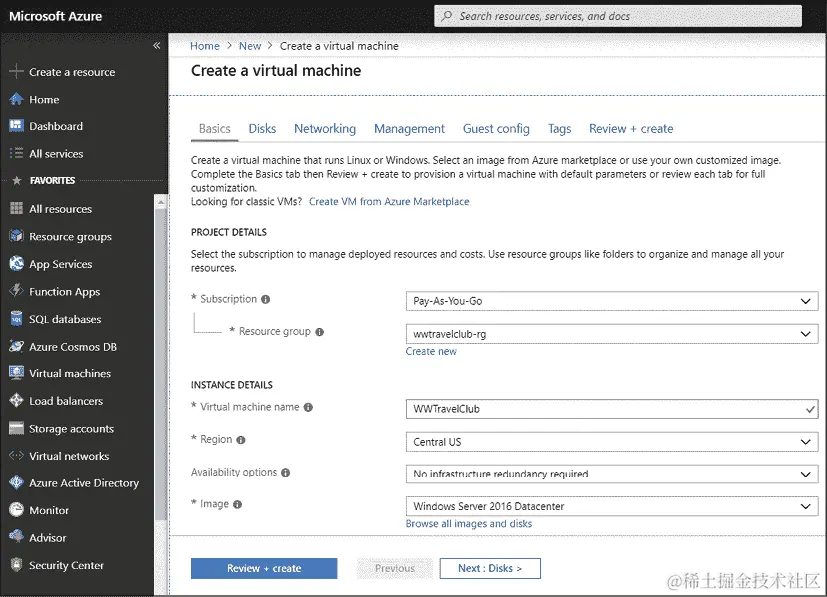This screenshot has width=827, height=597.
Task: Click Create new resource group link
Action: (x=431, y=351)
